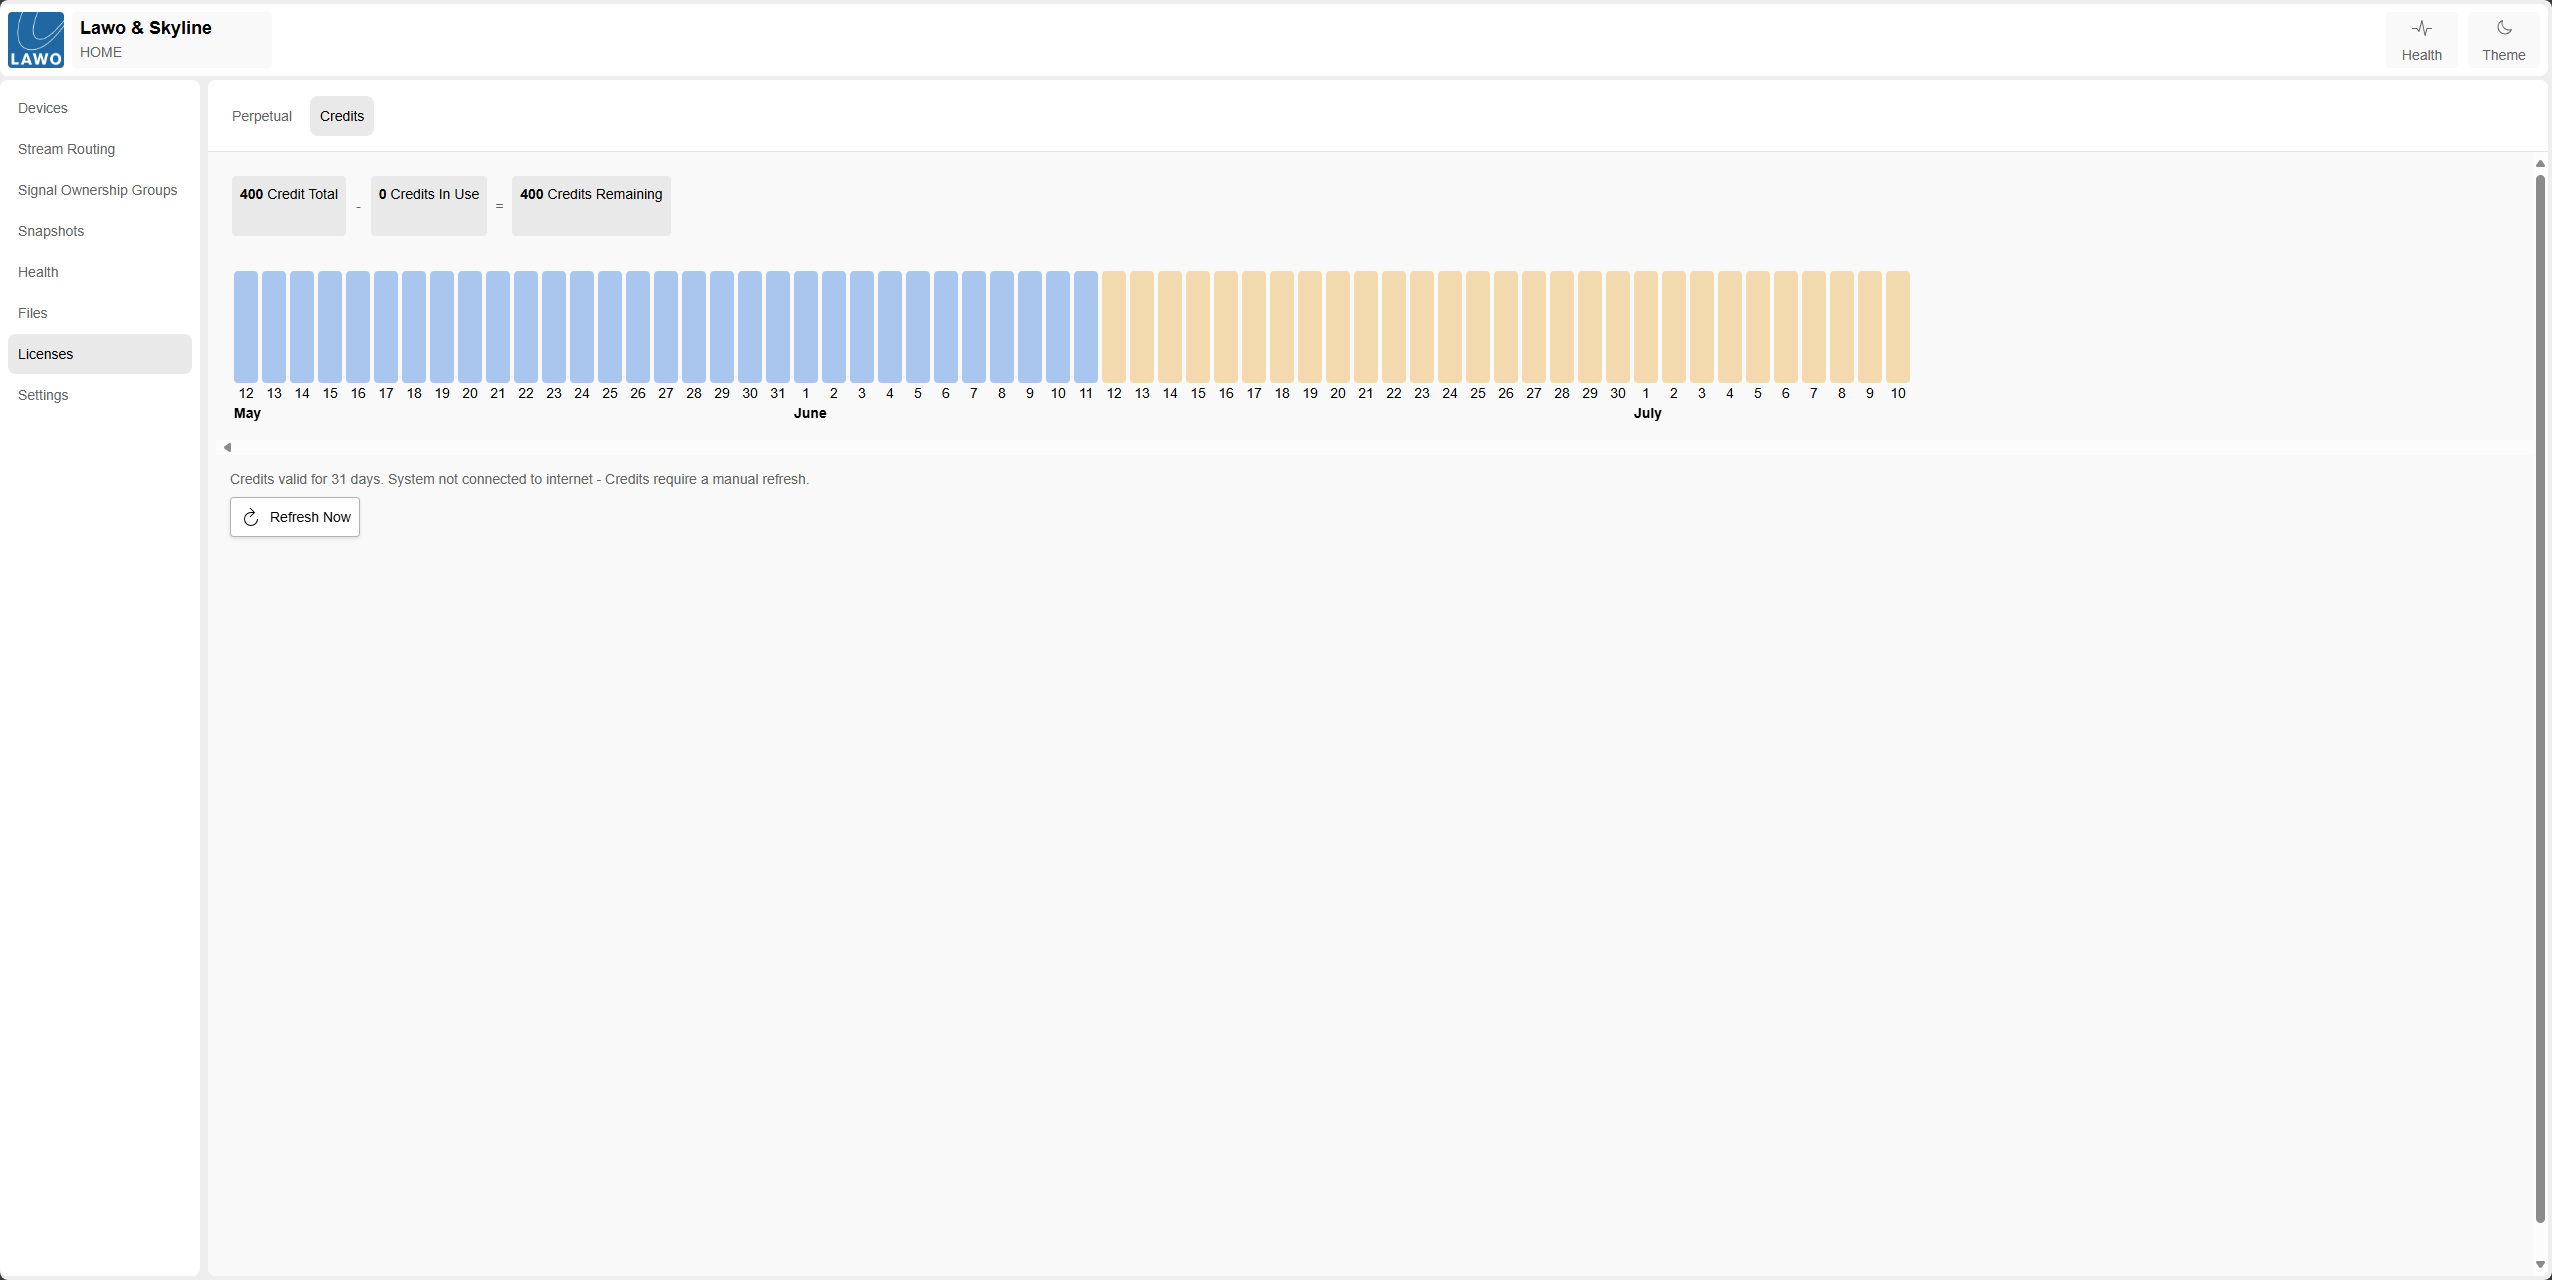Select the tan bar for July 5
2552x1280 pixels.
click(1758, 327)
